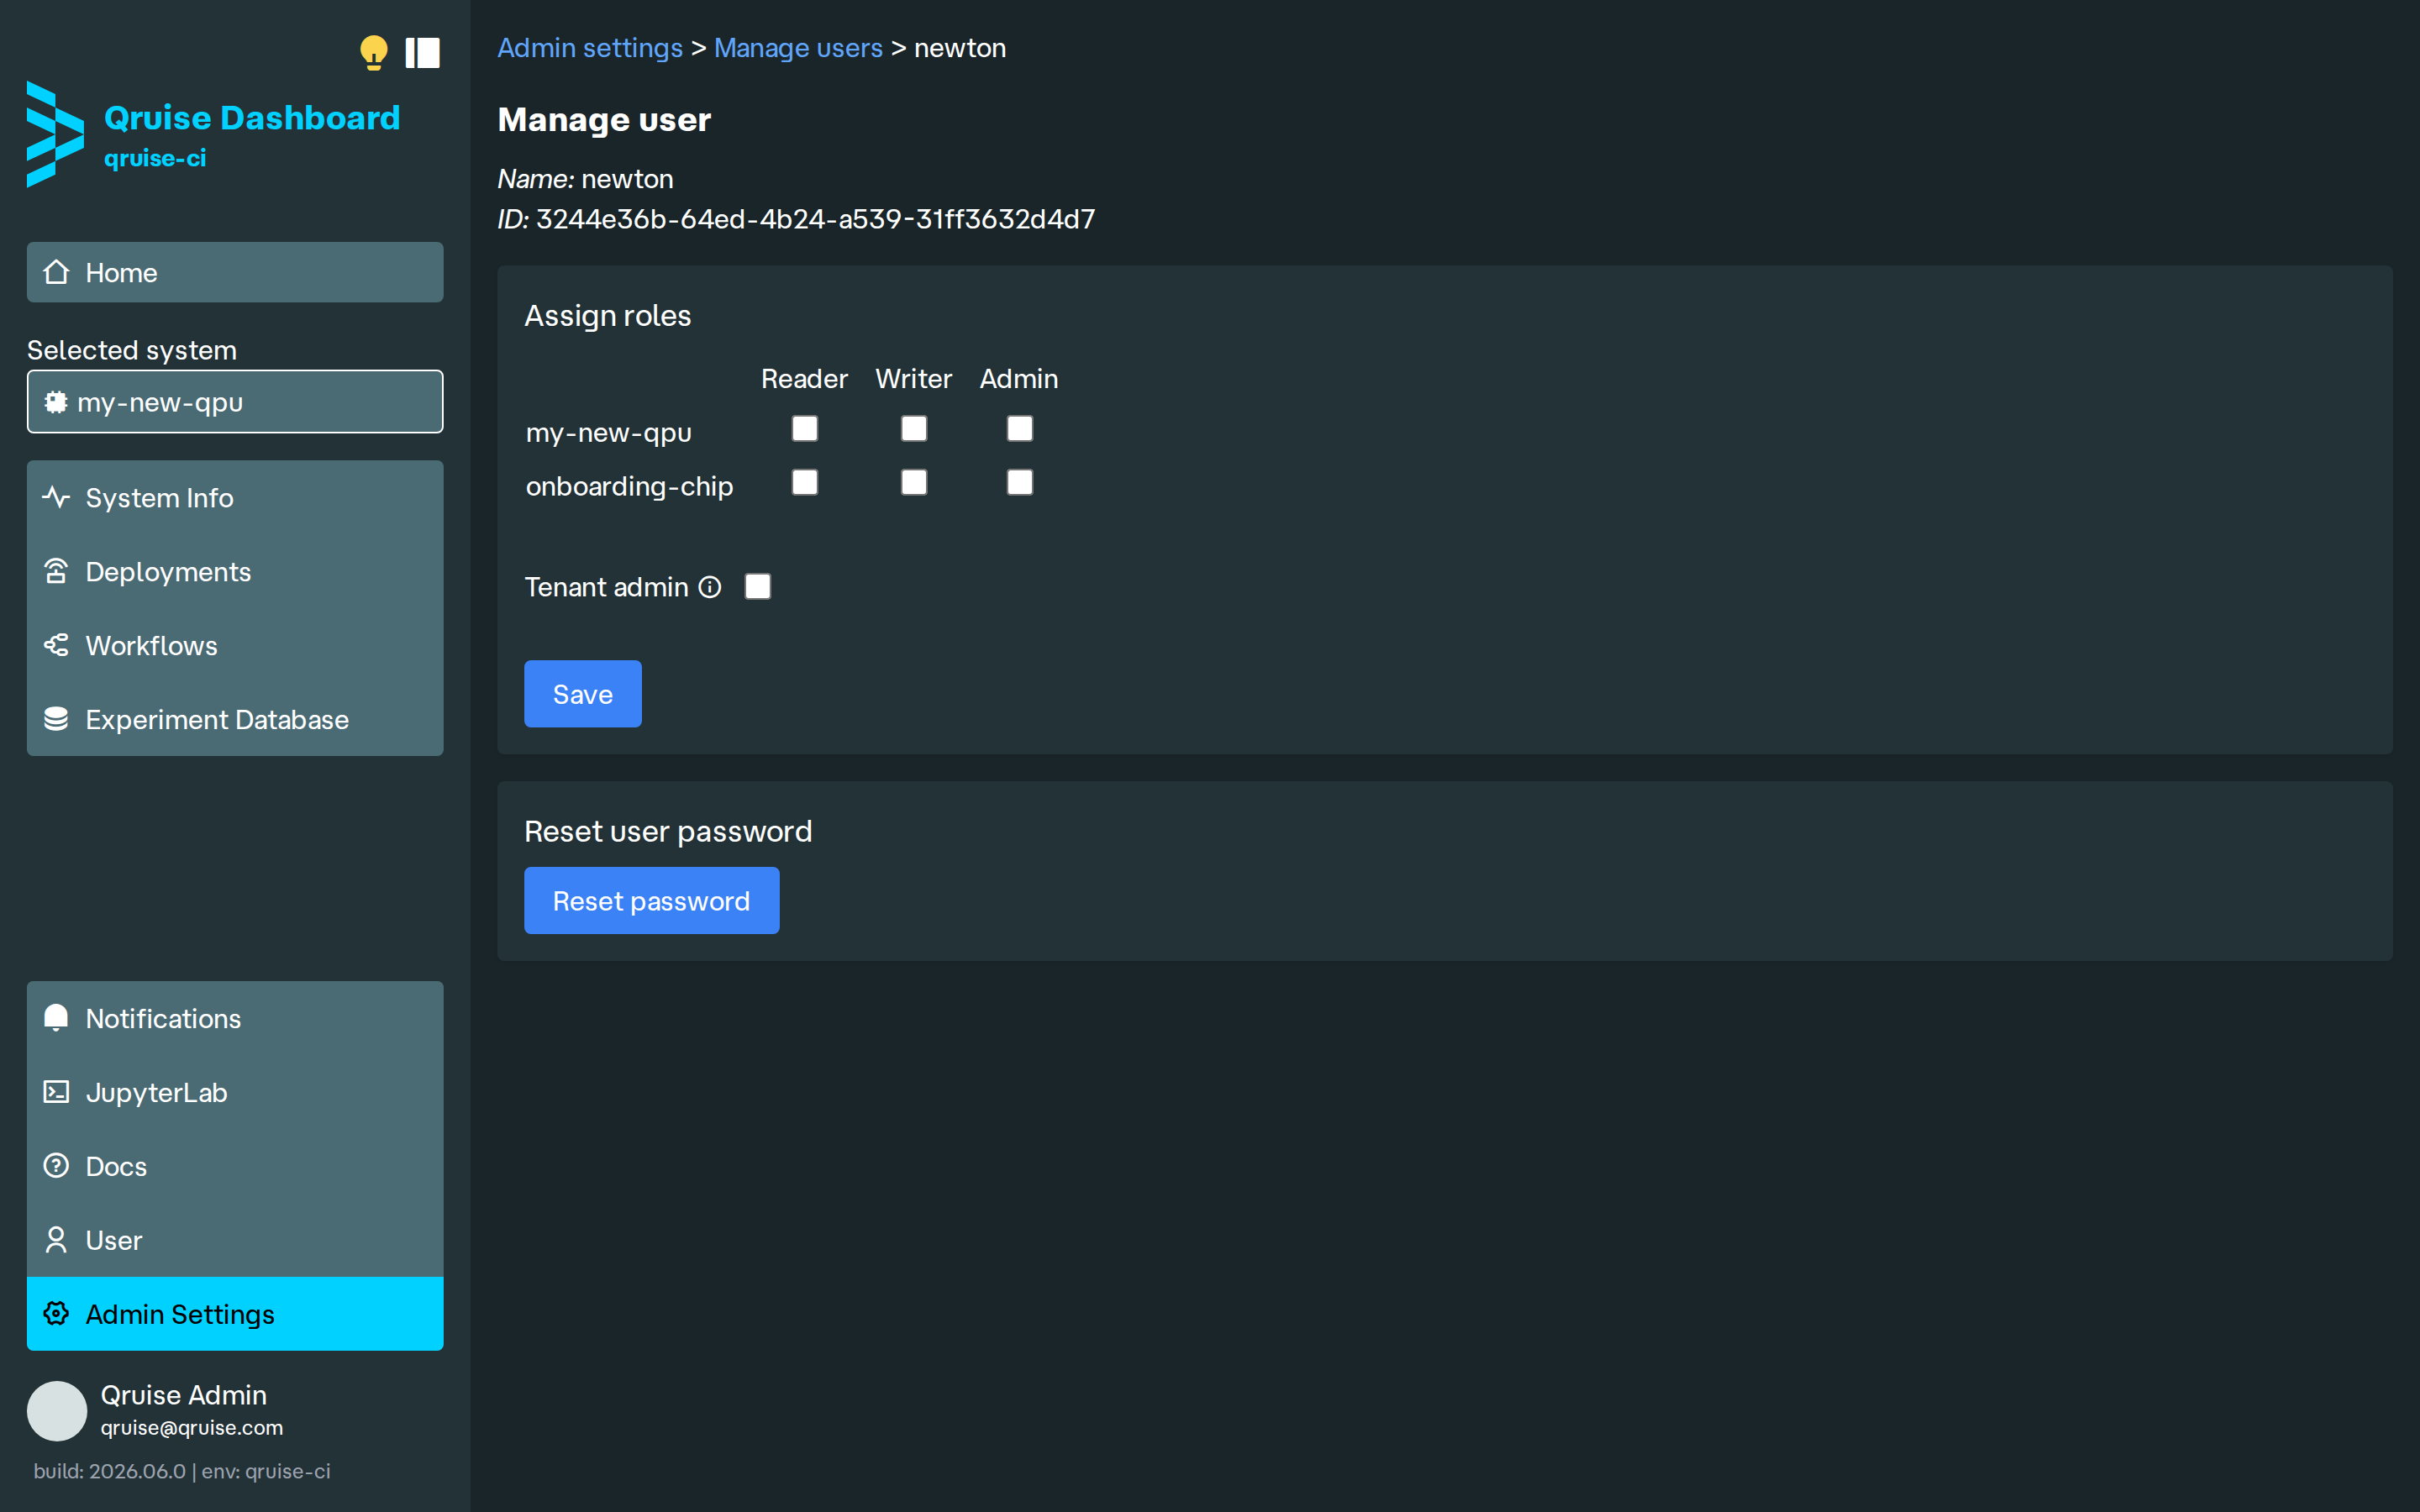The image size is (2420, 1512).
Task: Click the Manage user heading
Action: tap(604, 120)
